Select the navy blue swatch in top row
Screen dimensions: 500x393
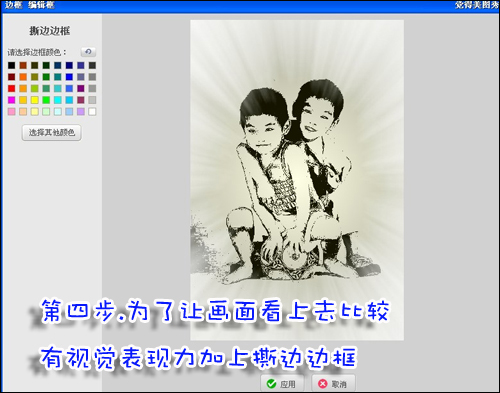(69, 65)
